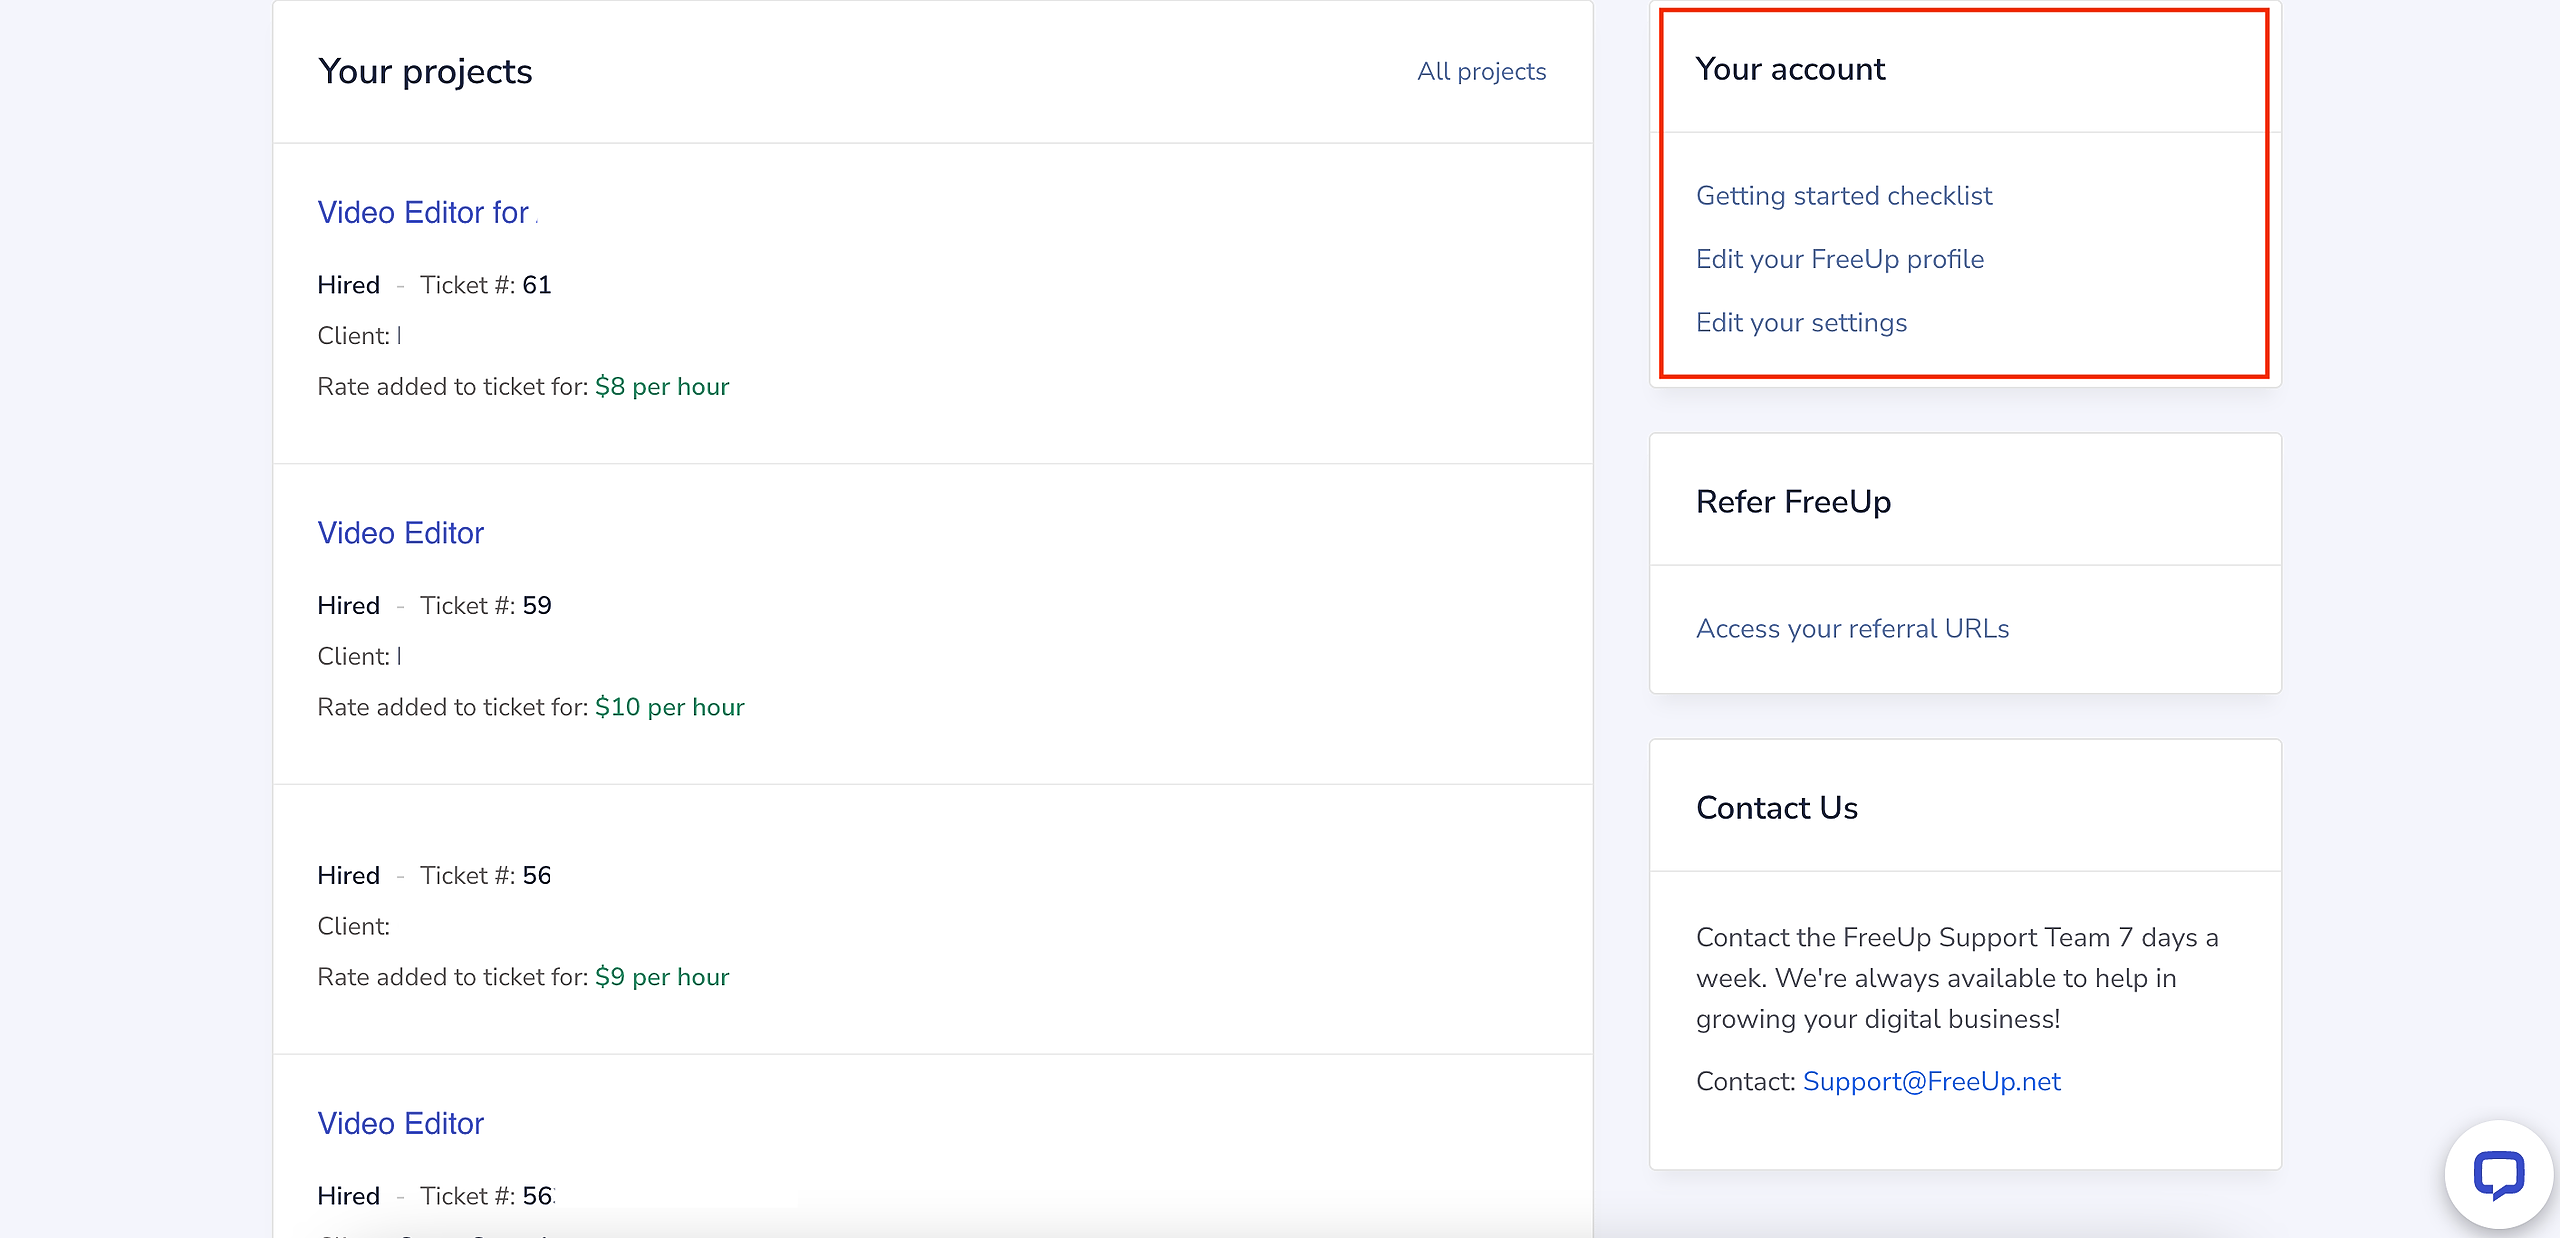Click the Client label under ticket 61
Screen dimensions: 2560x1238
(353, 336)
